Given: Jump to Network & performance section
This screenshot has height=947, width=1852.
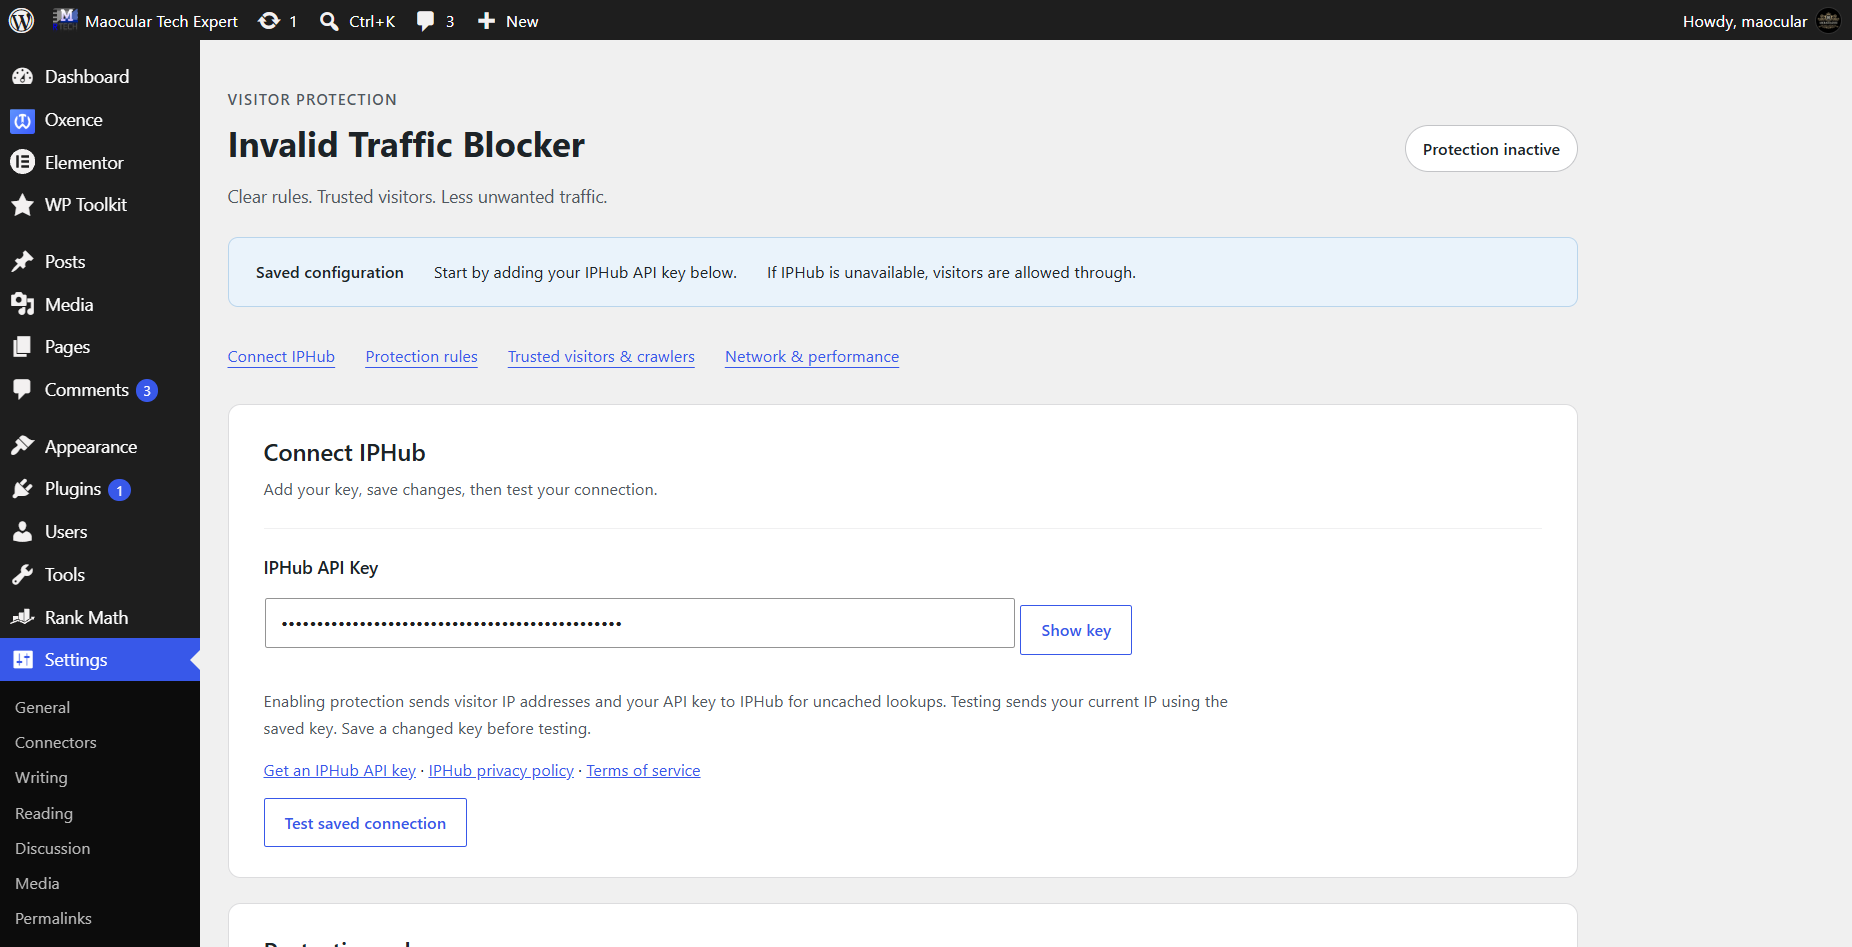Looking at the screenshot, I should tap(812, 357).
